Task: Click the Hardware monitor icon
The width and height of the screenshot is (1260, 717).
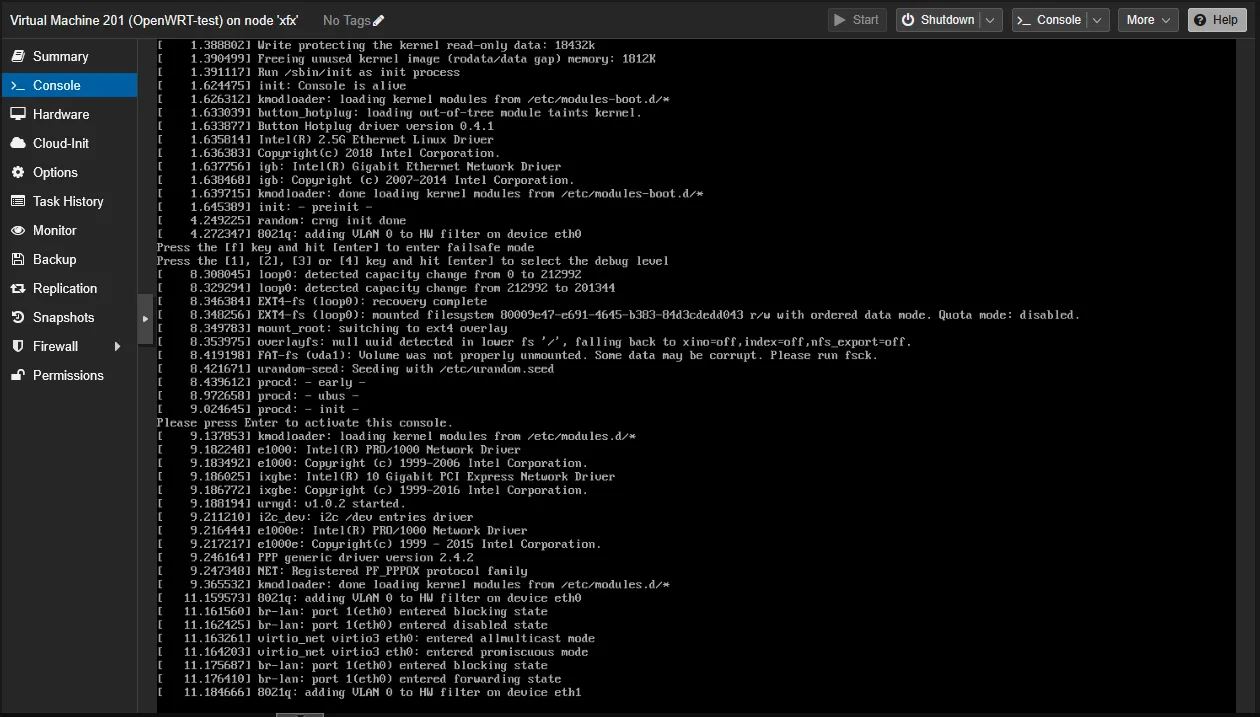Action: pos(18,114)
